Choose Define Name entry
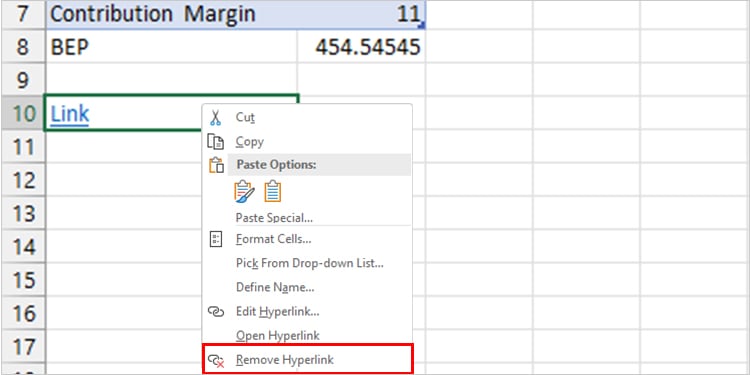Screen dimensions: 750x375 (x=307, y=287)
